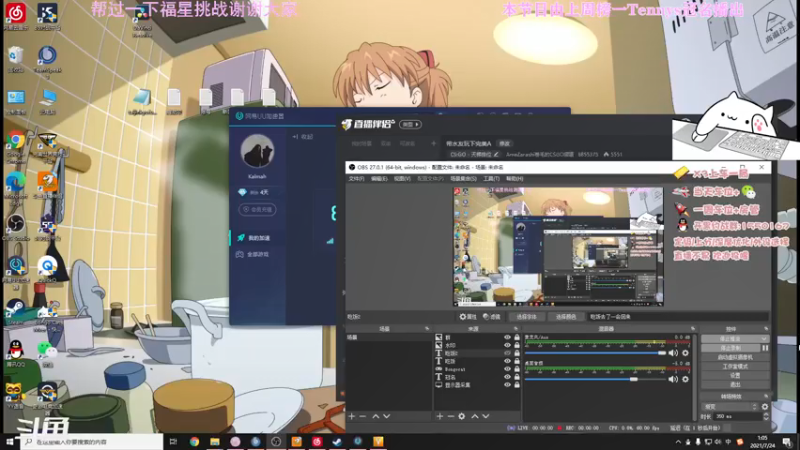800x450 pixels.
Task: Open 桌面音频 audio settings gear
Action: (685, 379)
